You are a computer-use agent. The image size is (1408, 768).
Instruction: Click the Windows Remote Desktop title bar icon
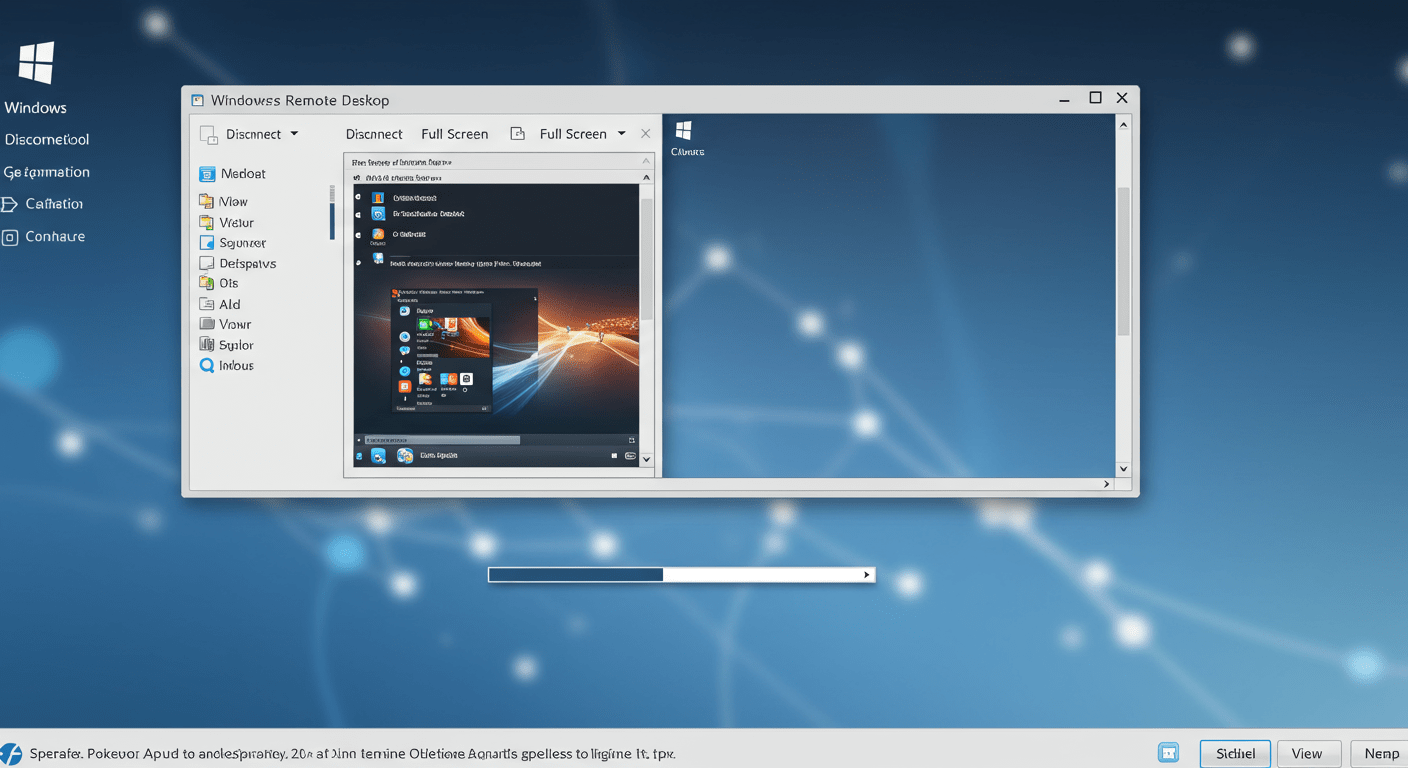[197, 100]
